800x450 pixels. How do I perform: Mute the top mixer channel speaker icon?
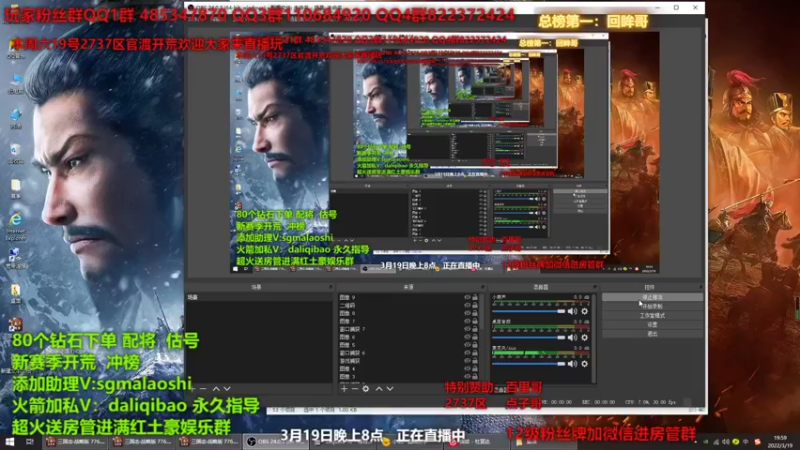tap(572, 311)
